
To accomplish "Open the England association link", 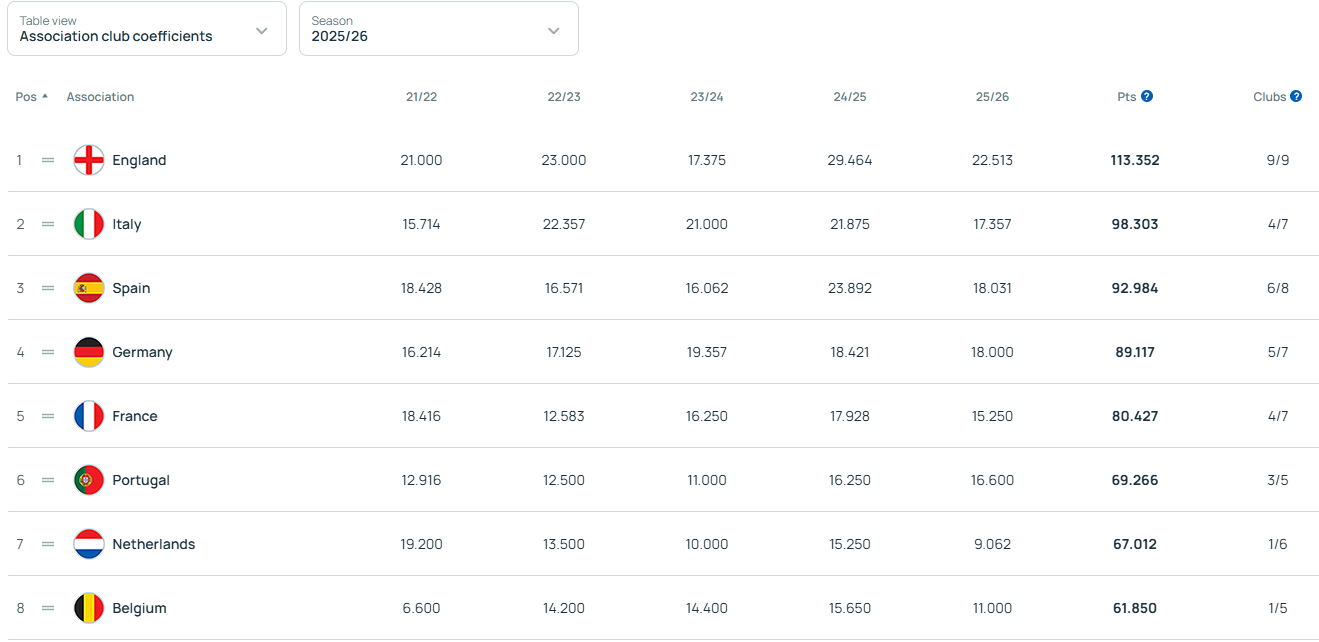I will [139, 160].
